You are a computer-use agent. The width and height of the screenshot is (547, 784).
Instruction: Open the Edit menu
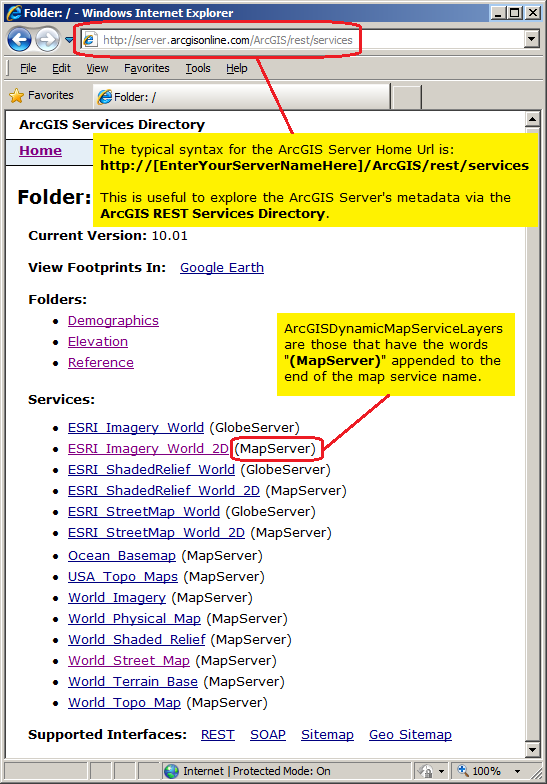coord(62,68)
